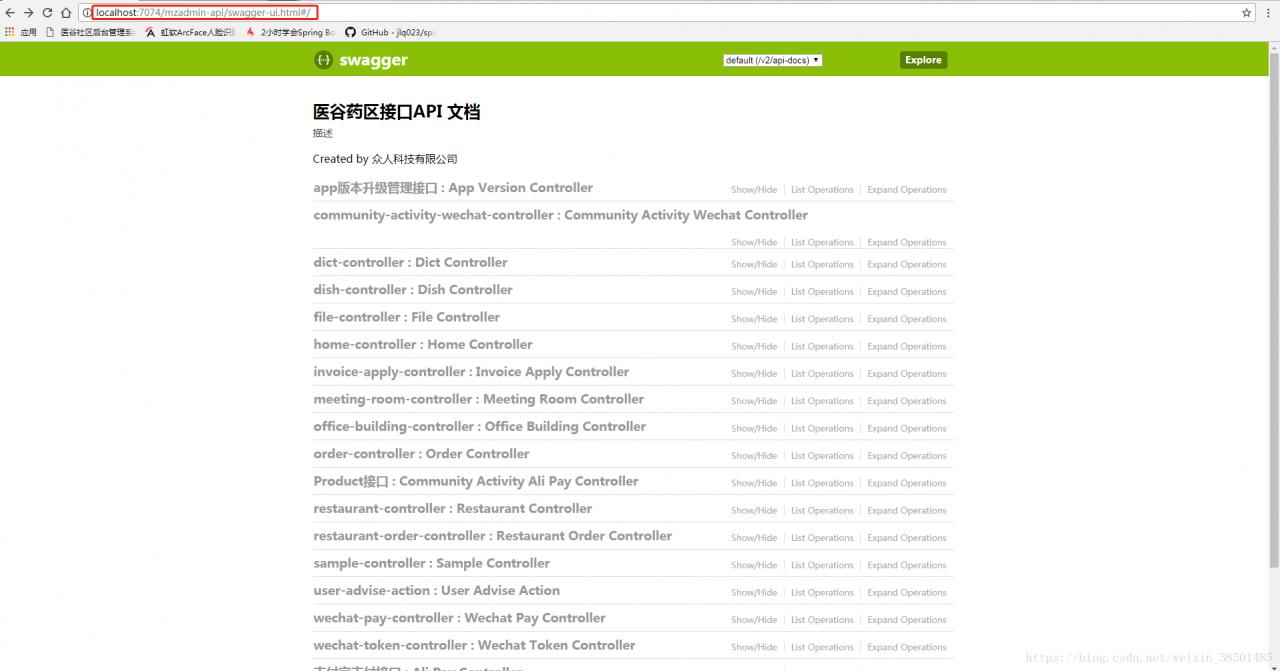This screenshot has height=671, width=1280.
Task: Expand the App Version Controller section
Action: (x=453, y=188)
